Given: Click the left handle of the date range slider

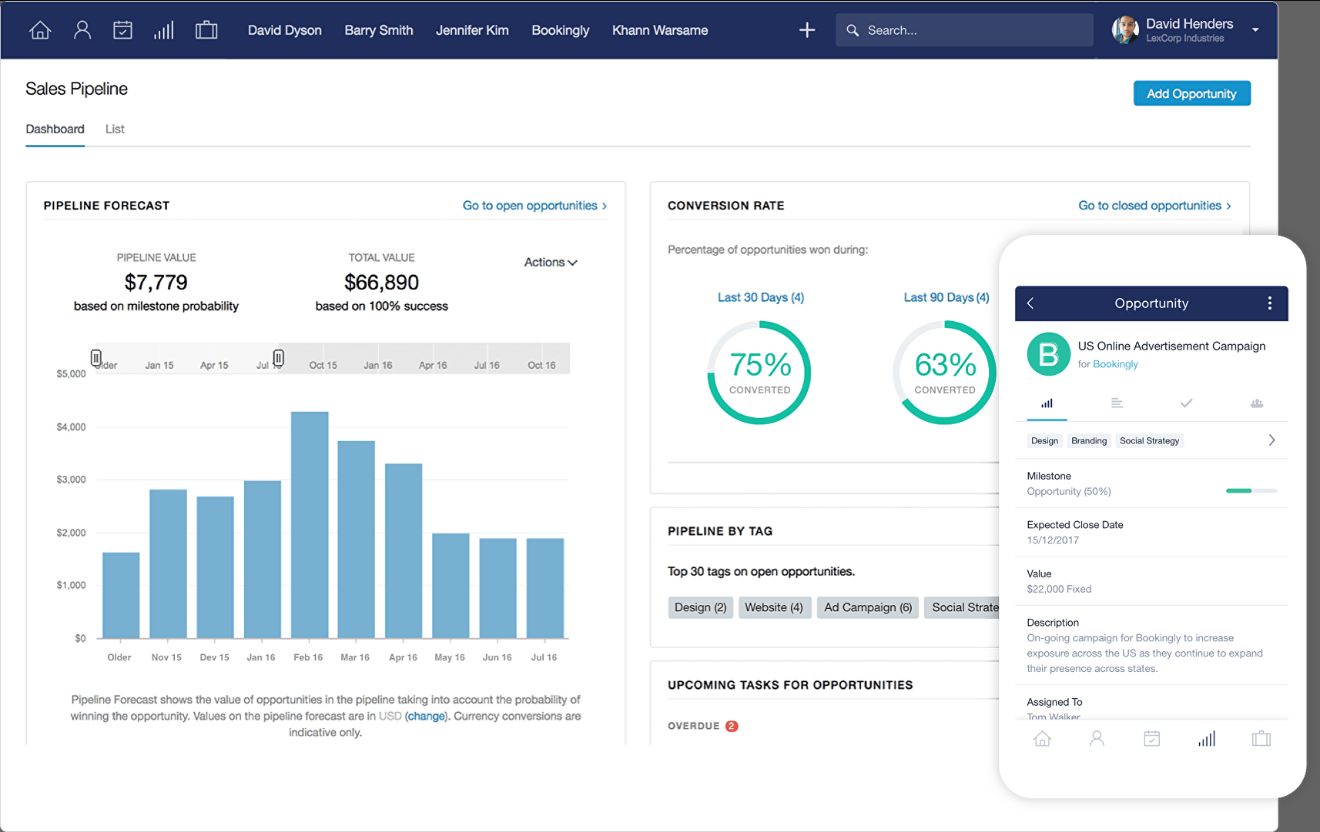Looking at the screenshot, I should tap(96, 357).
